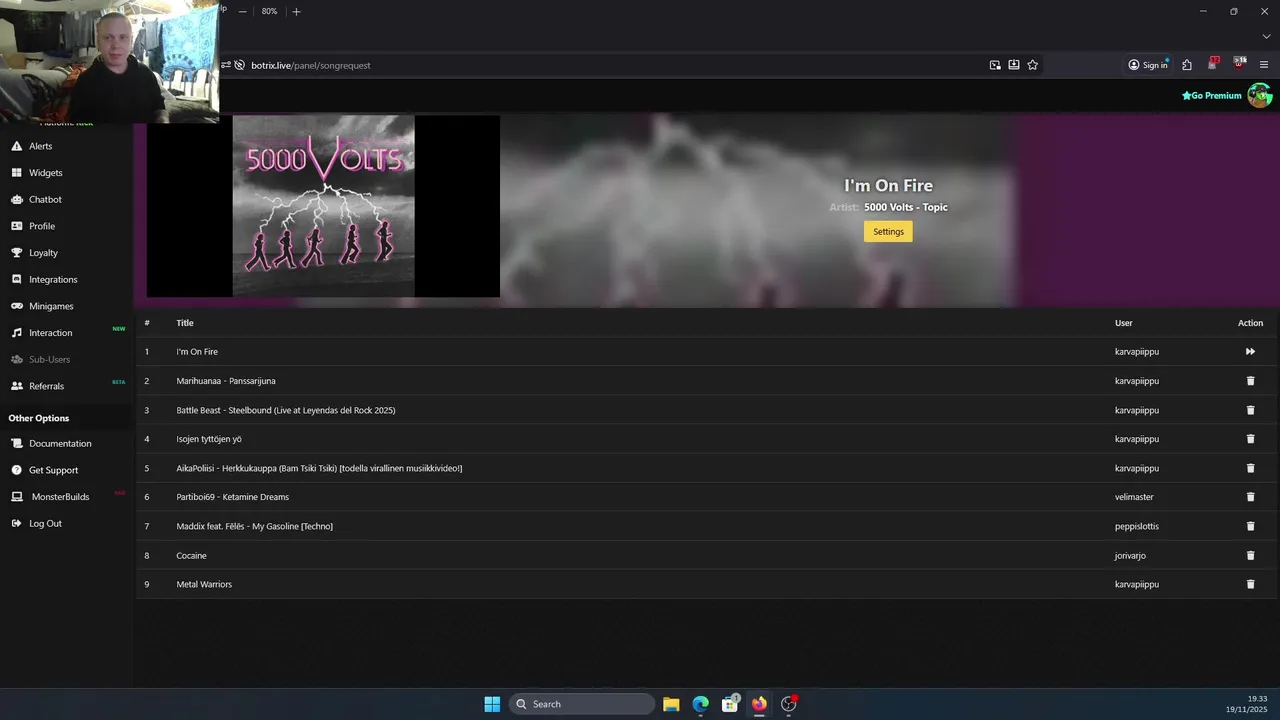Click the velimaster user name
This screenshot has height=720, width=1280.
click(x=1134, y=497)
